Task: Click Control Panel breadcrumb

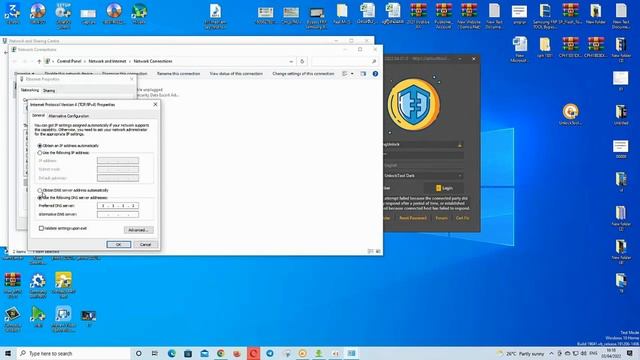Action: tap(69, 61)
